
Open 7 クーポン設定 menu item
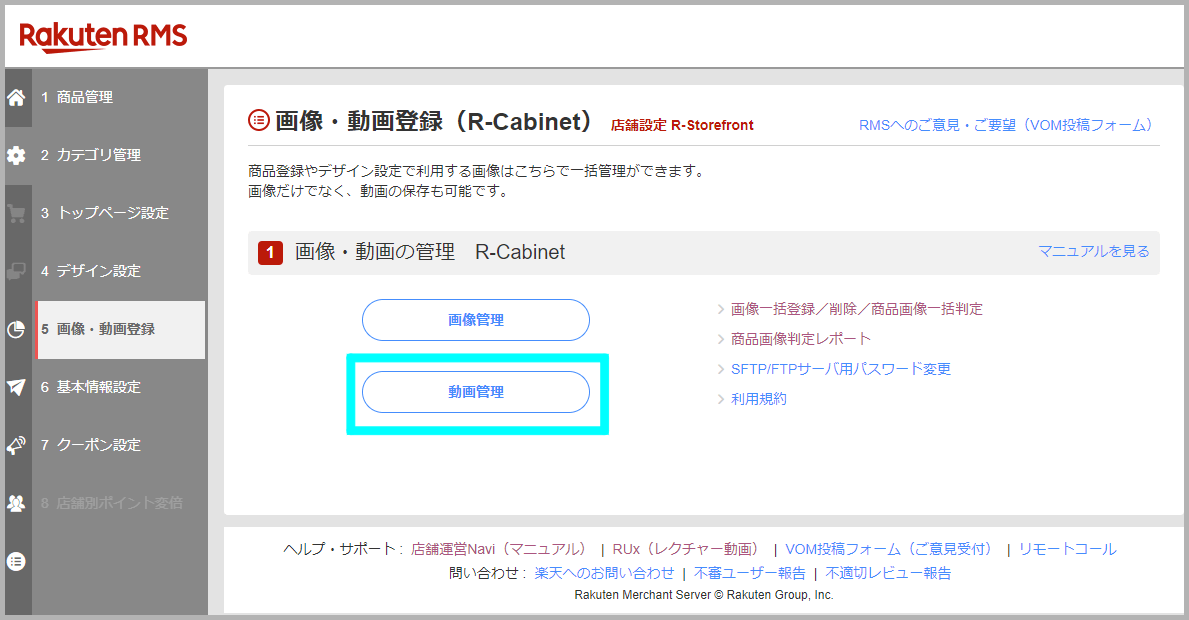coord(91,445)
